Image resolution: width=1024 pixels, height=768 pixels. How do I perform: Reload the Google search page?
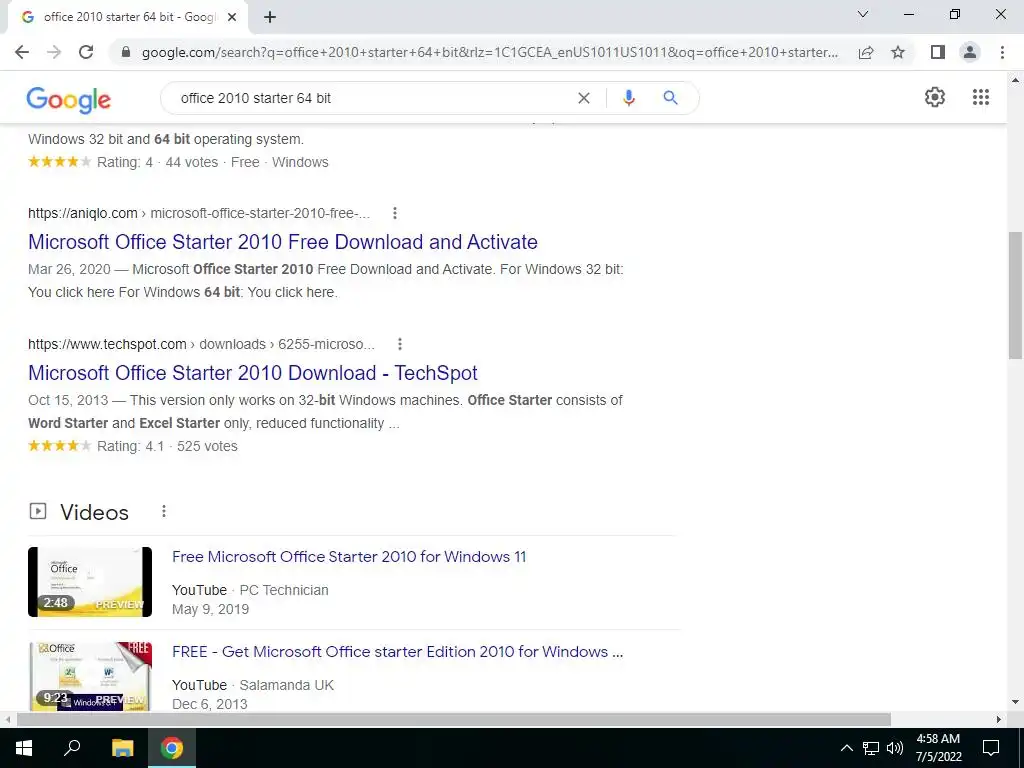(86, 52)
